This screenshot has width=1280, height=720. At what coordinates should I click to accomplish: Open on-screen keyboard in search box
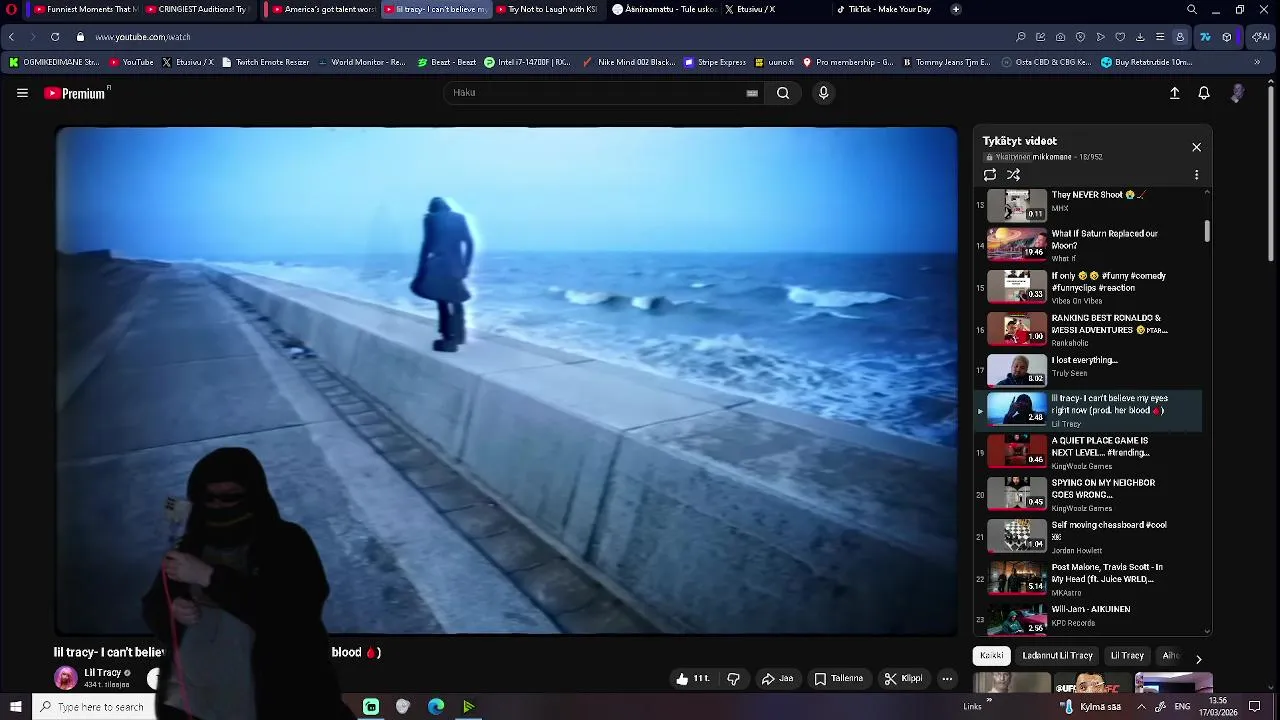(752, 93)
